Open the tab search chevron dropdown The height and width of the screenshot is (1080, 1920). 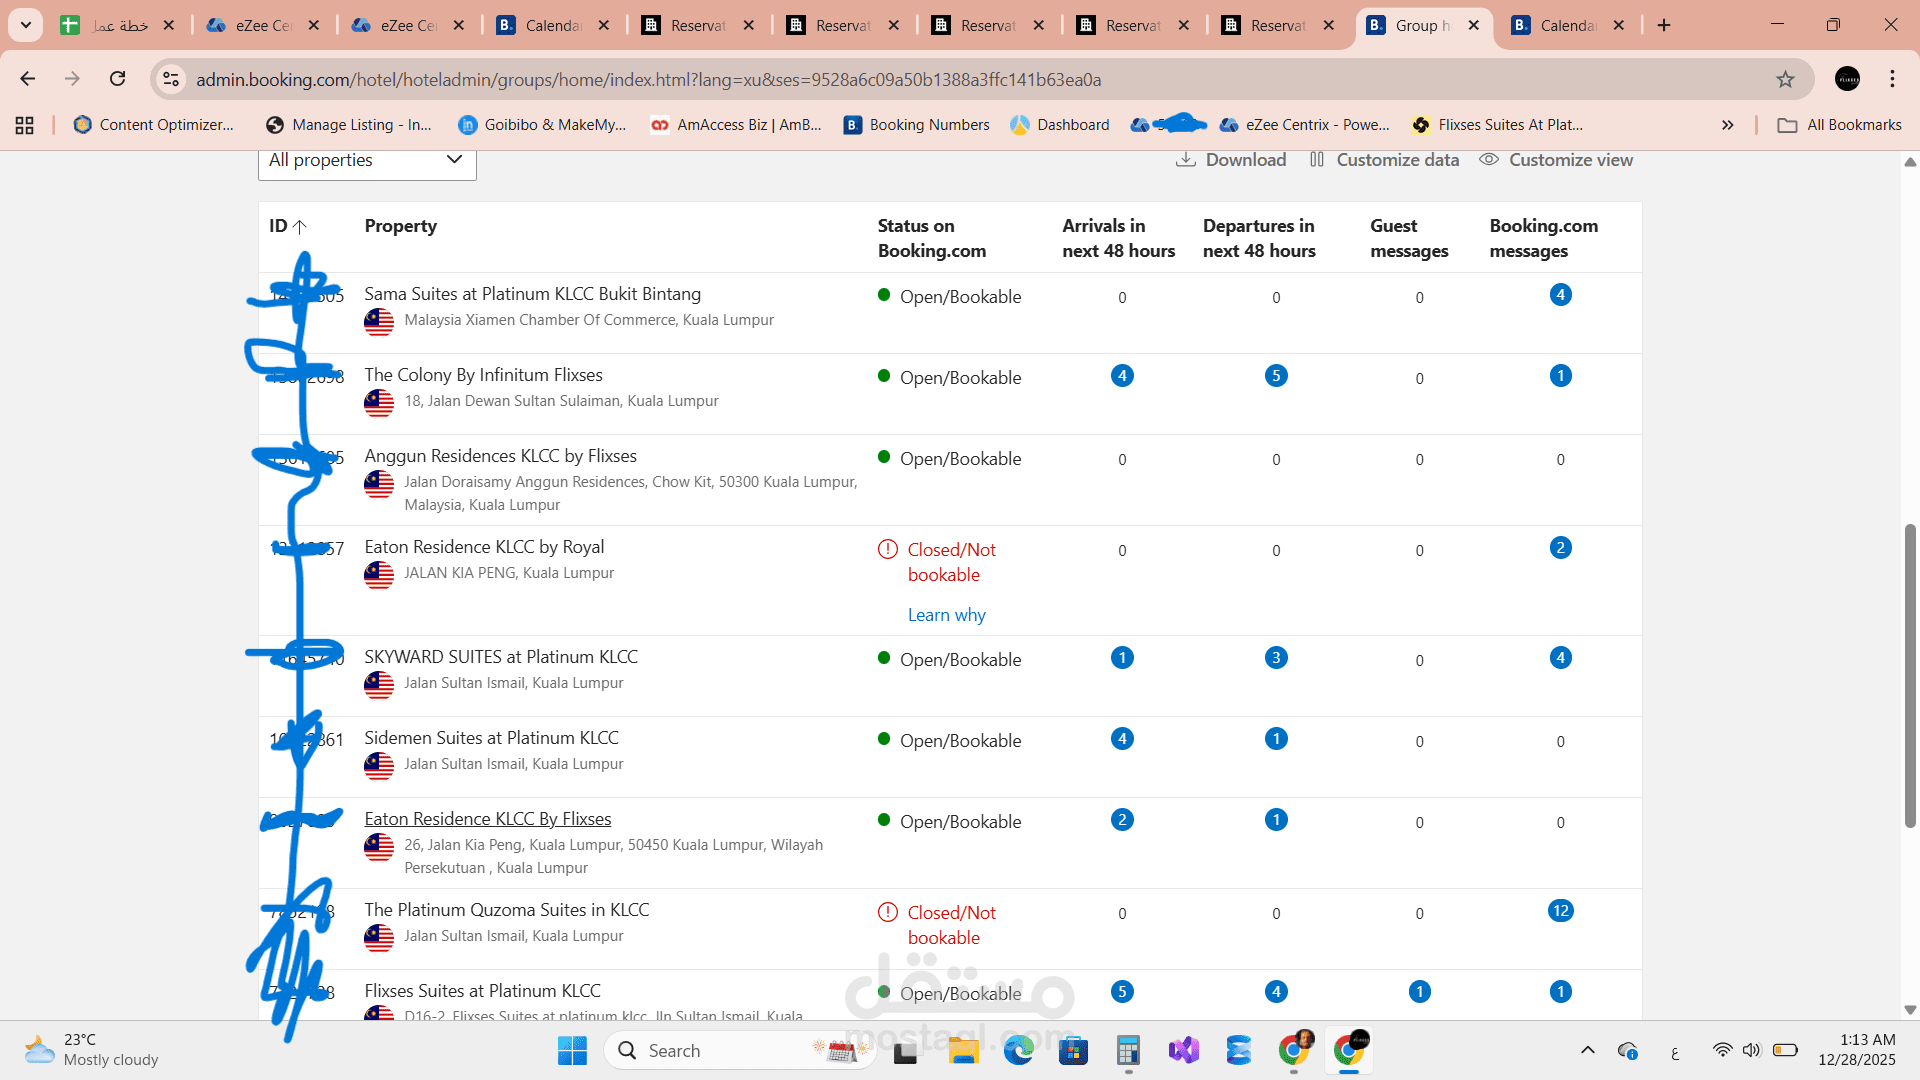point(26,25)
